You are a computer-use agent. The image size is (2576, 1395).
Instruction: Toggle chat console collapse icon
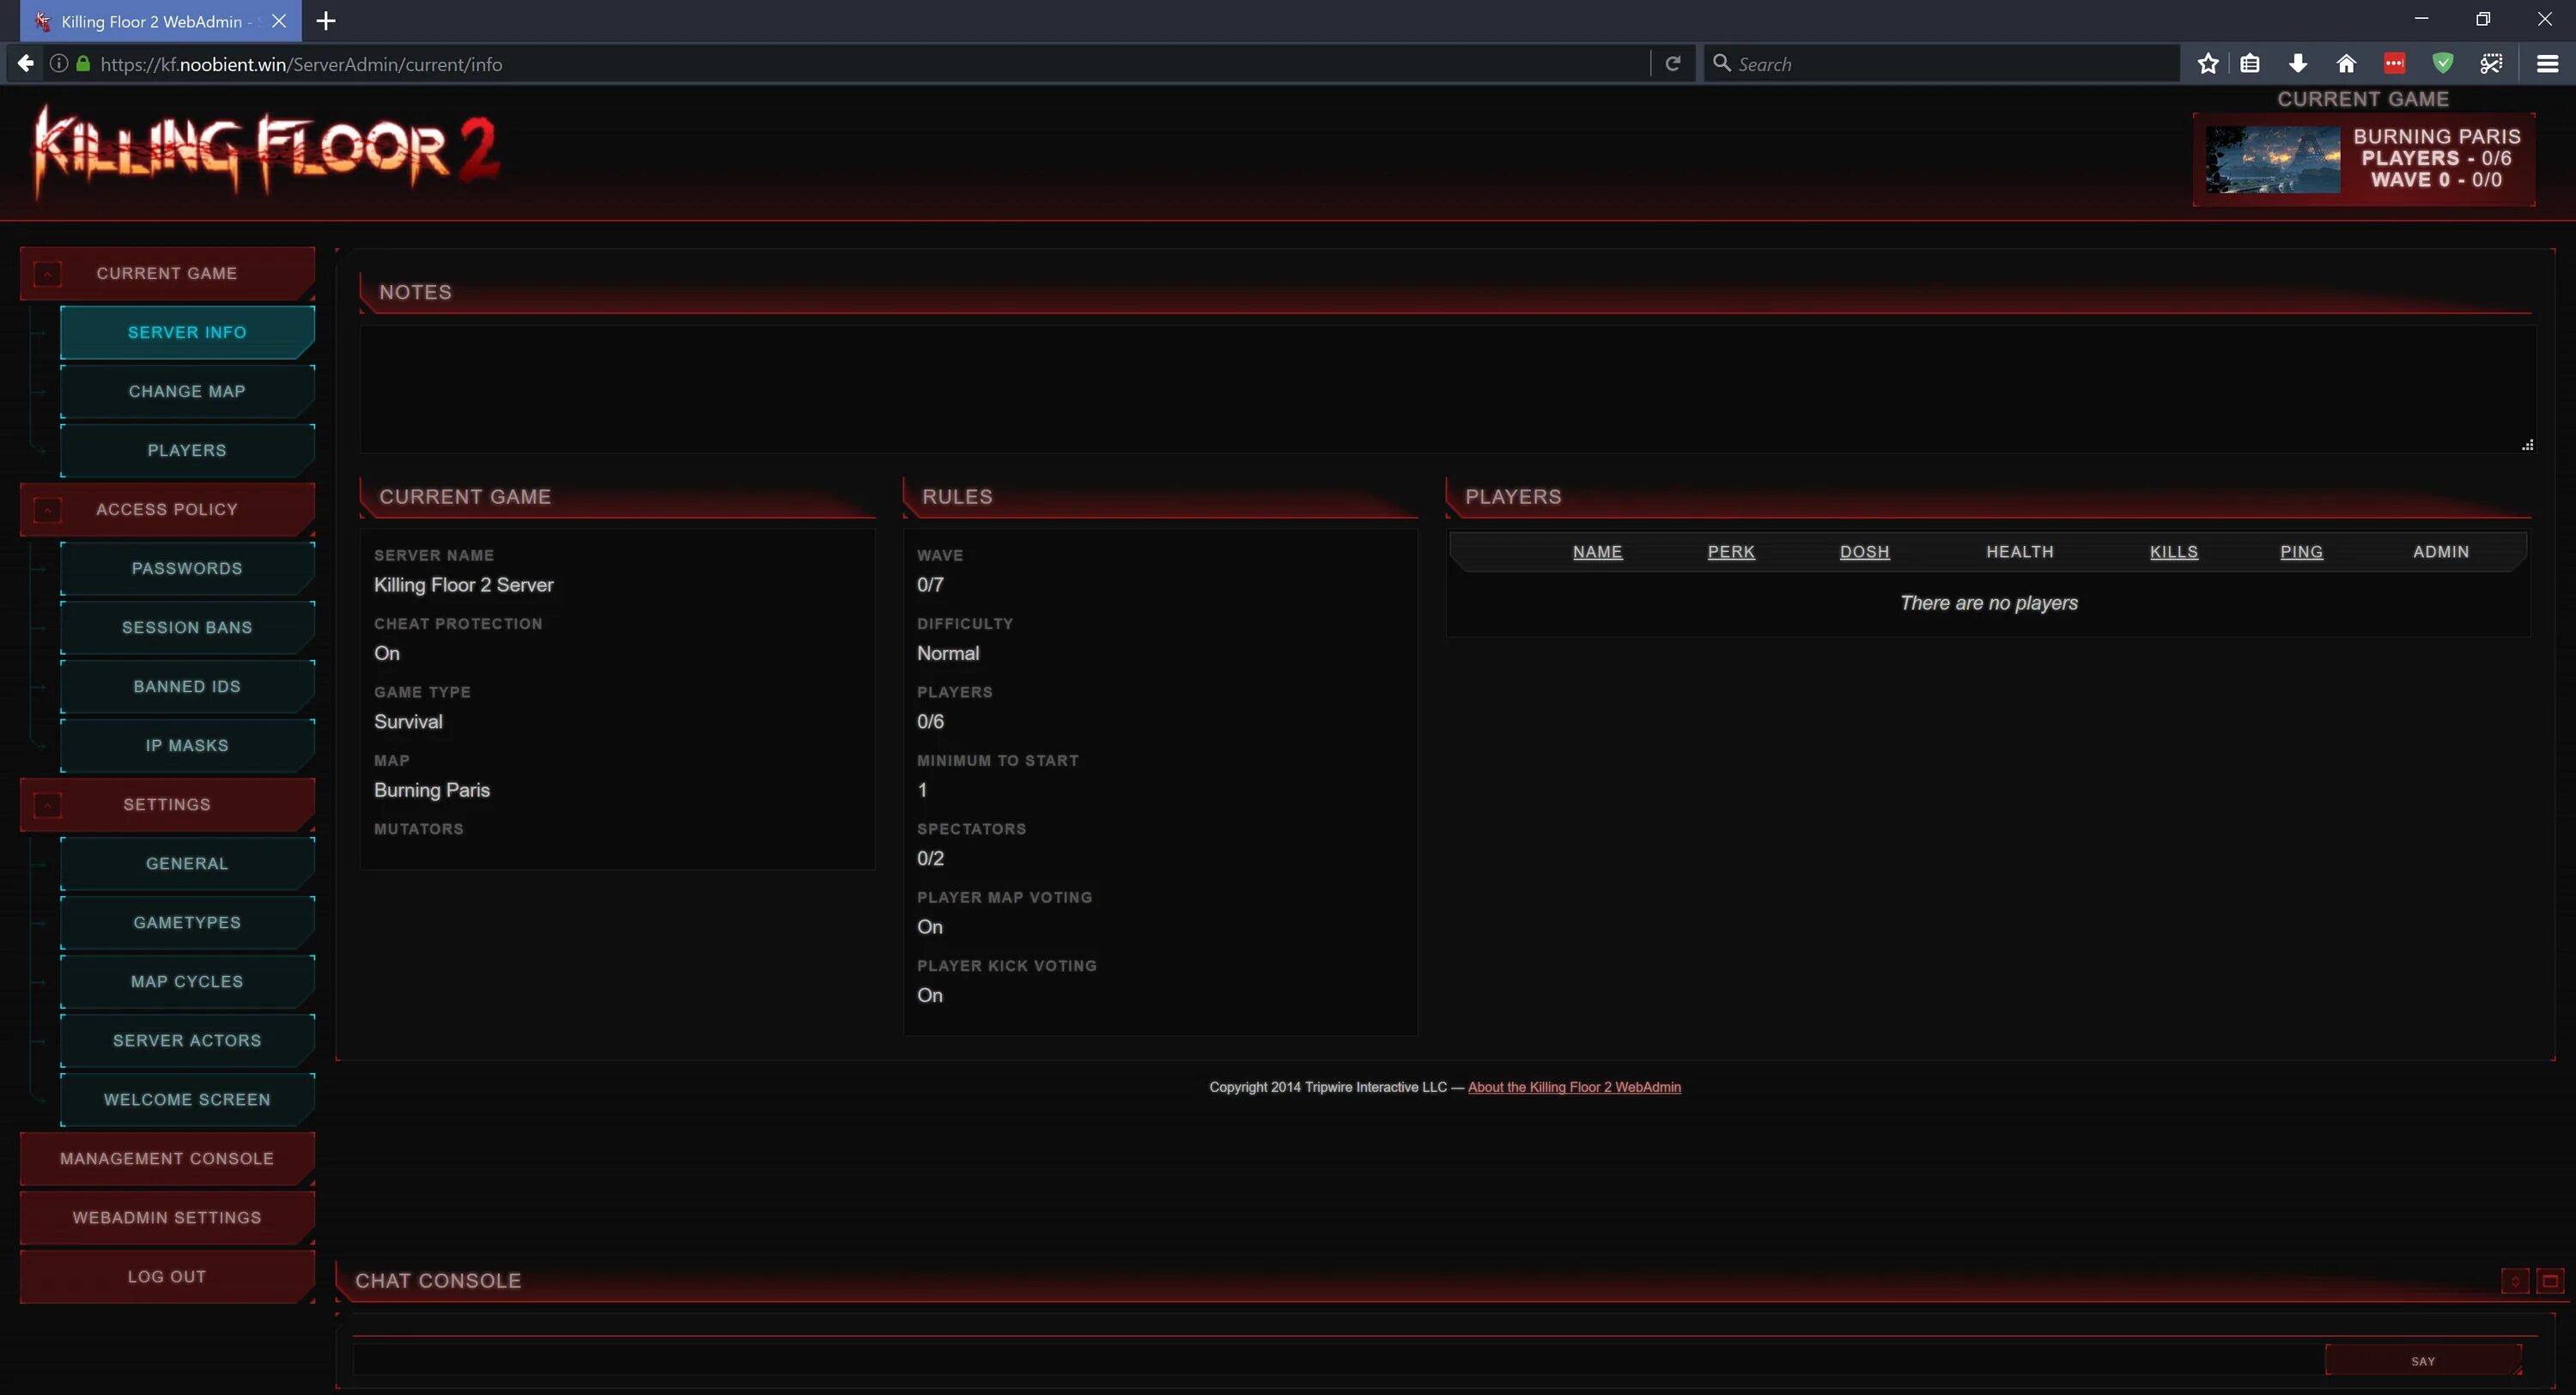2515,1281
